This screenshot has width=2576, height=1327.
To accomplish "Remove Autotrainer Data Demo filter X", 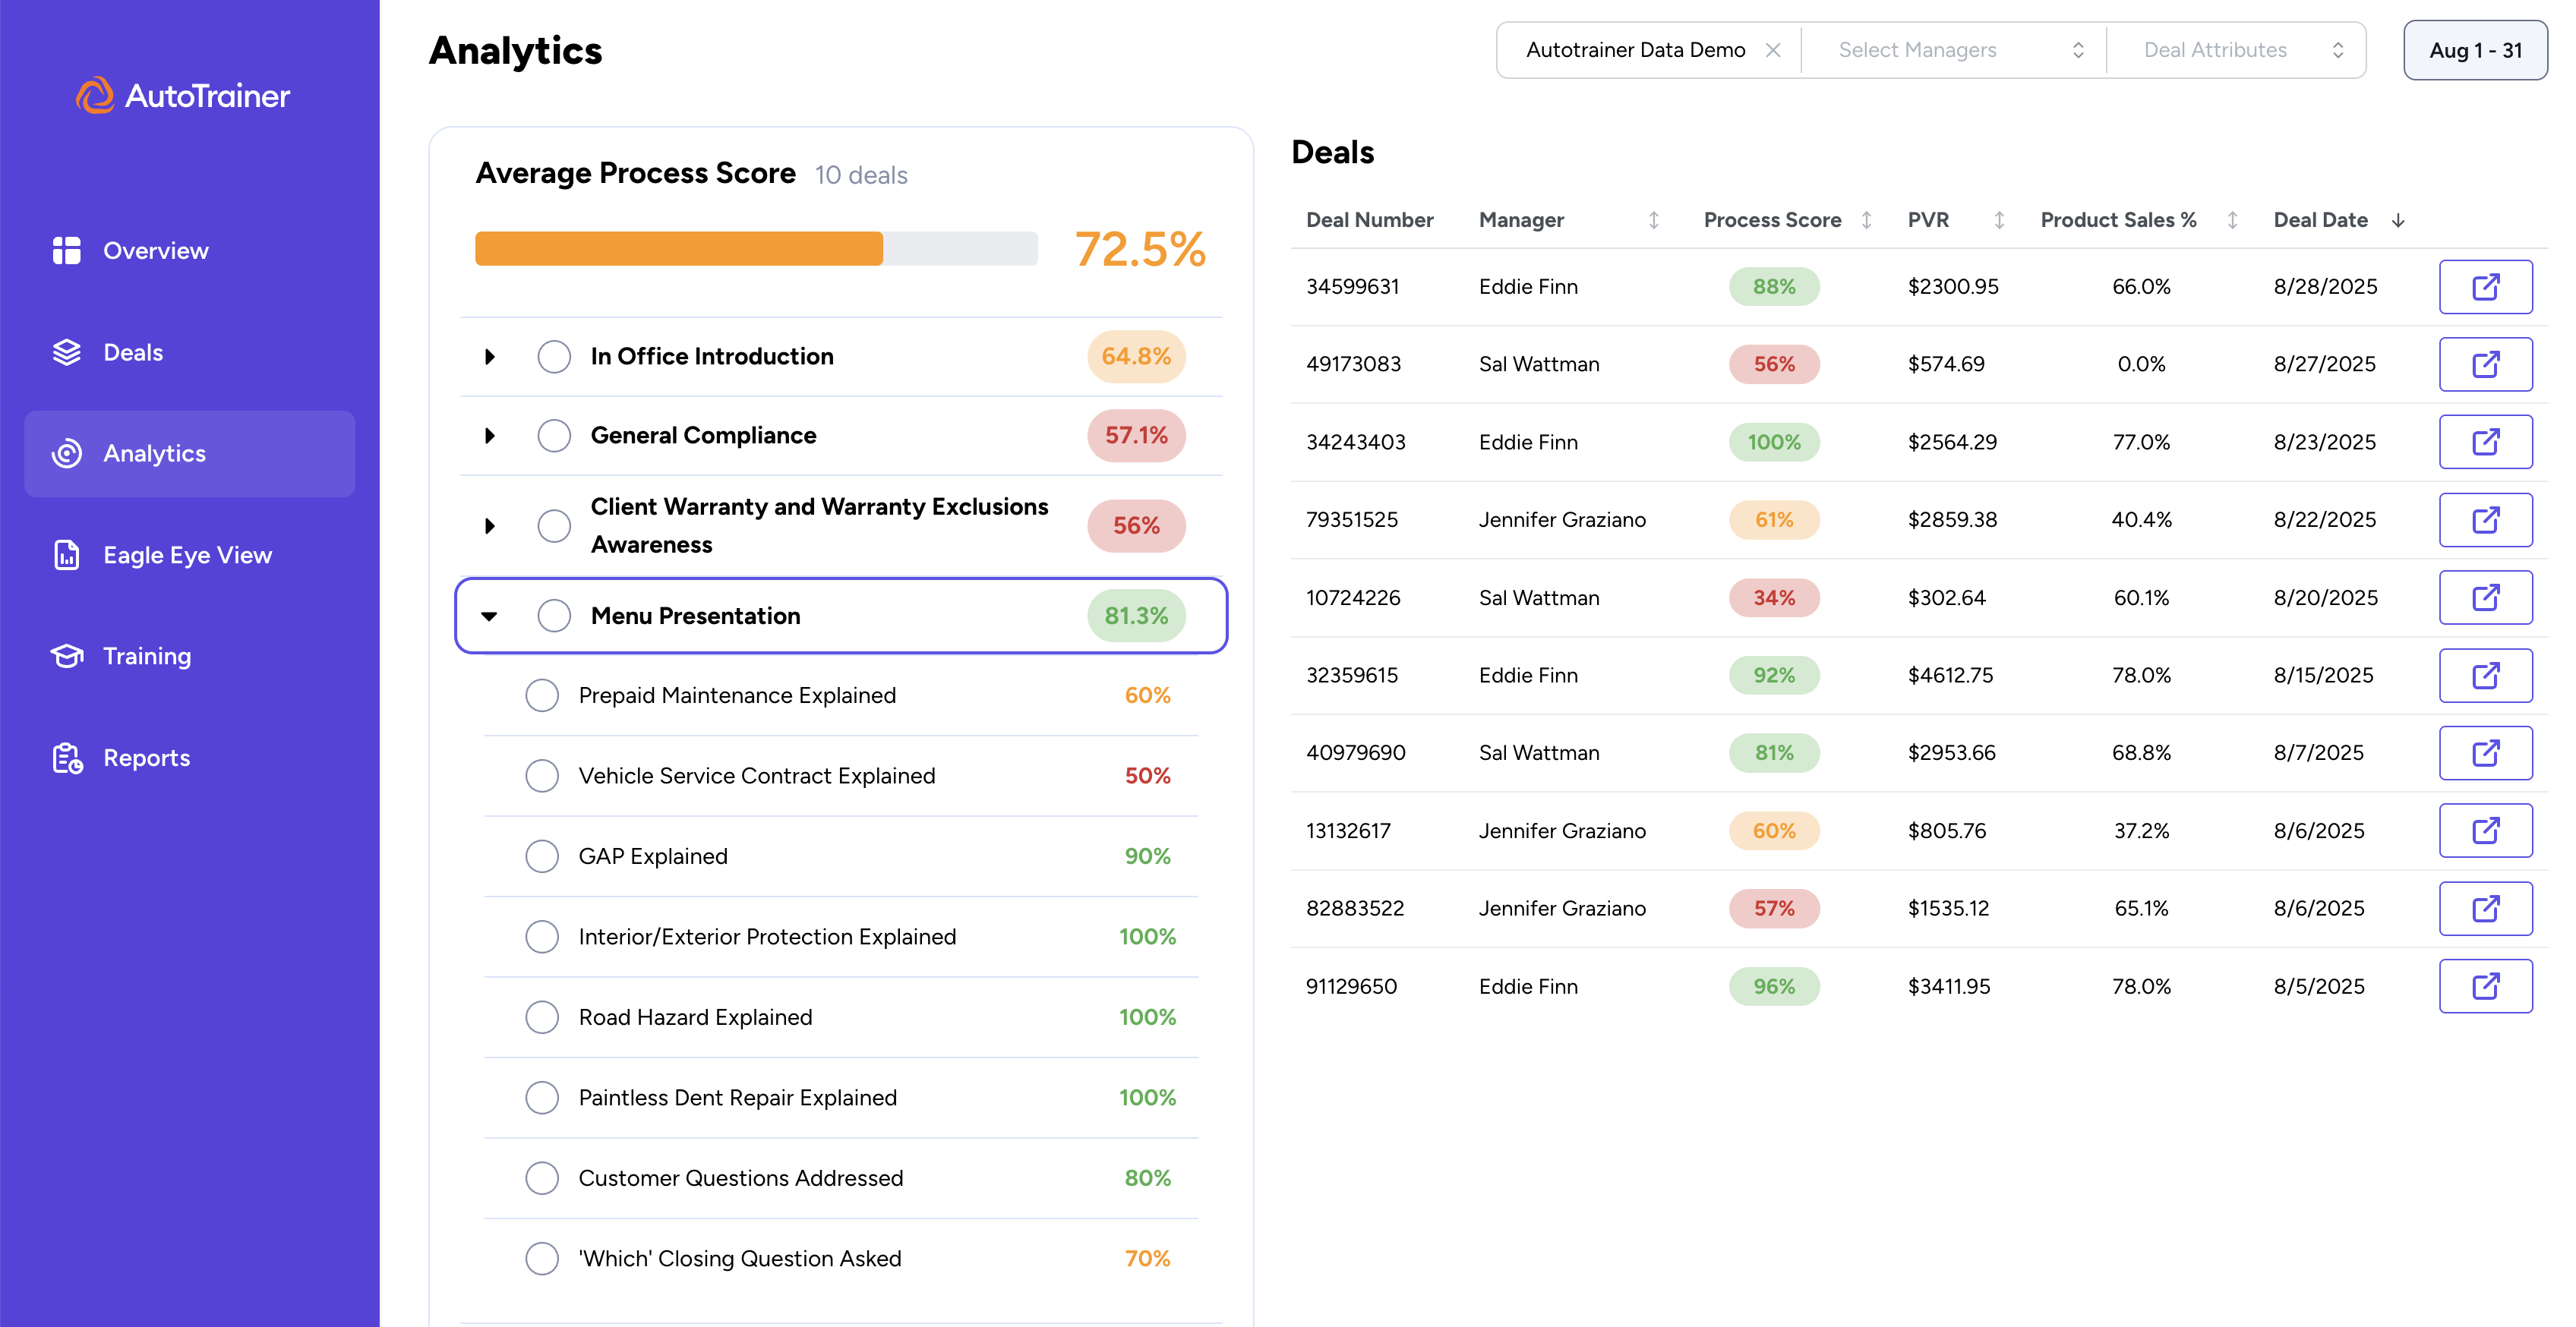I will 1772,50.
